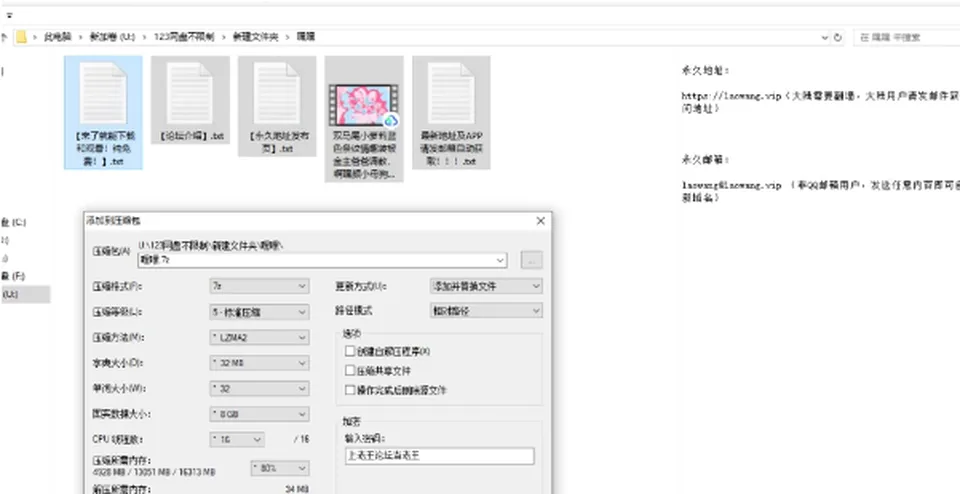The image size is (960, 494).
Task: Click the 输入密码 password input field
Action: (440, 456)
